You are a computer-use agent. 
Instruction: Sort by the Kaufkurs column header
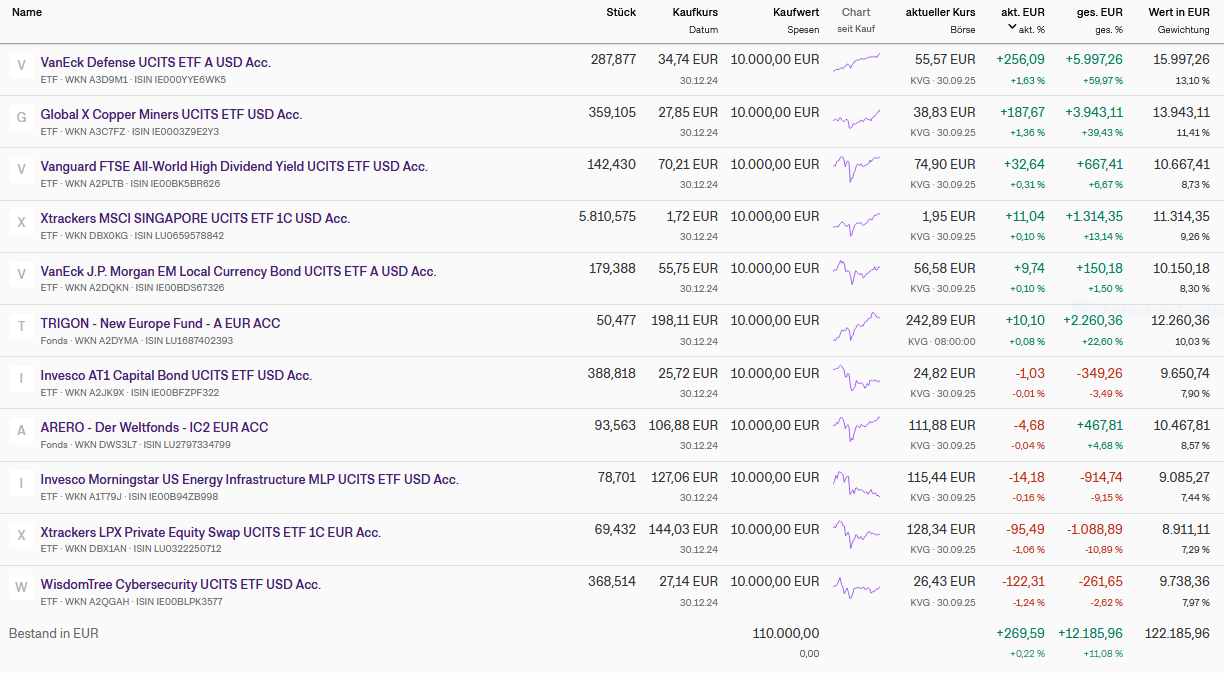[695, 12]
